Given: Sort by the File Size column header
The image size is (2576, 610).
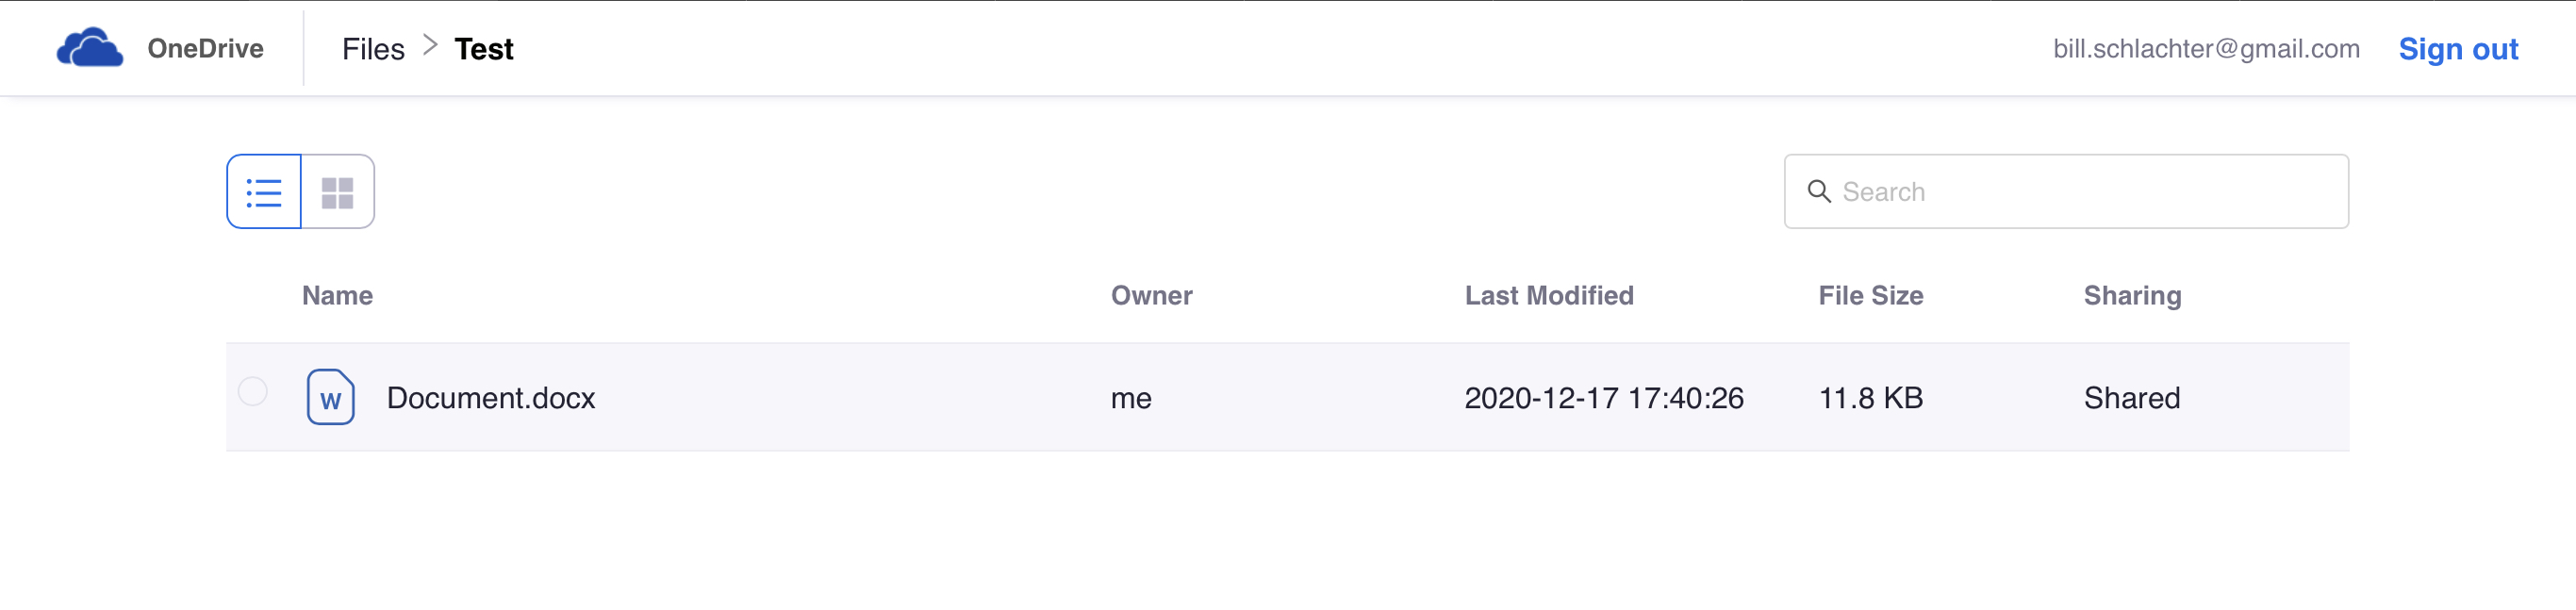Looking at the screenshot, I should point(1870,296).
